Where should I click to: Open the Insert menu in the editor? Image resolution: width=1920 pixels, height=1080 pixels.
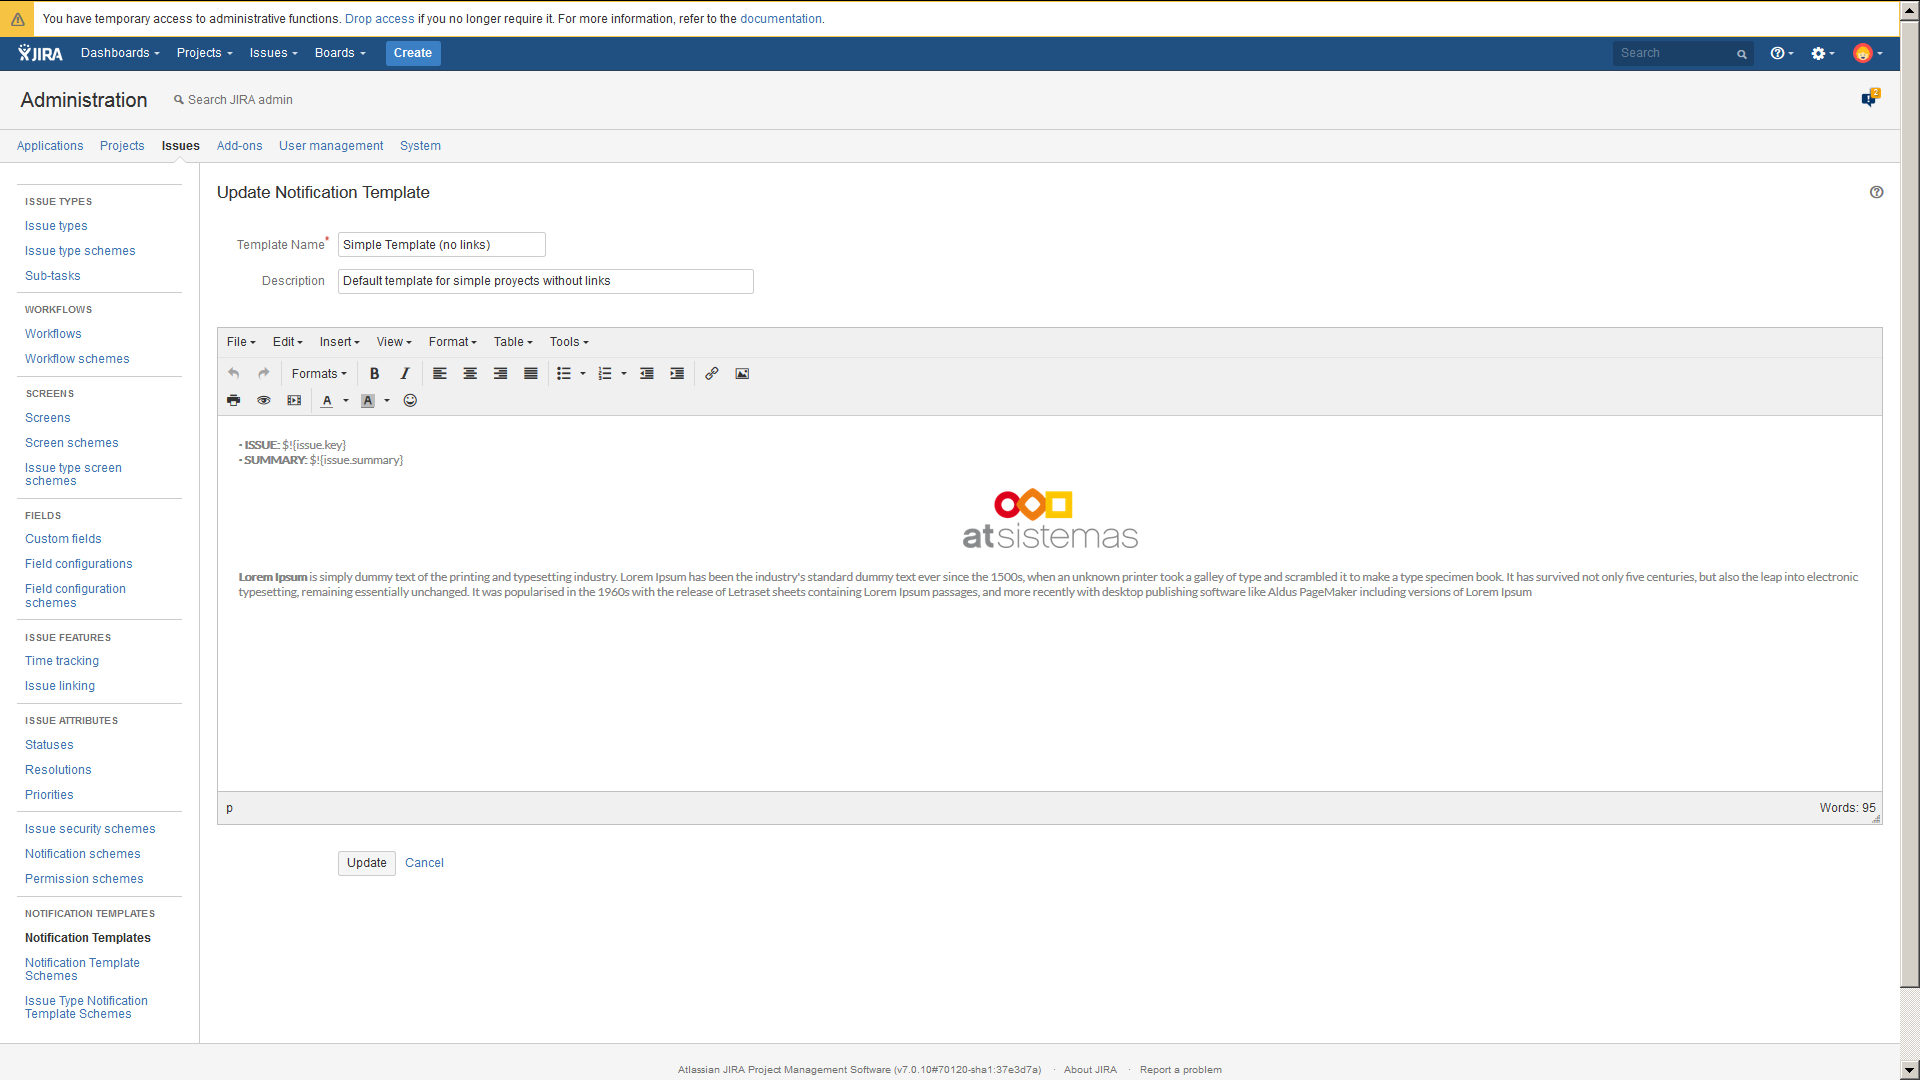pos(339,342)
